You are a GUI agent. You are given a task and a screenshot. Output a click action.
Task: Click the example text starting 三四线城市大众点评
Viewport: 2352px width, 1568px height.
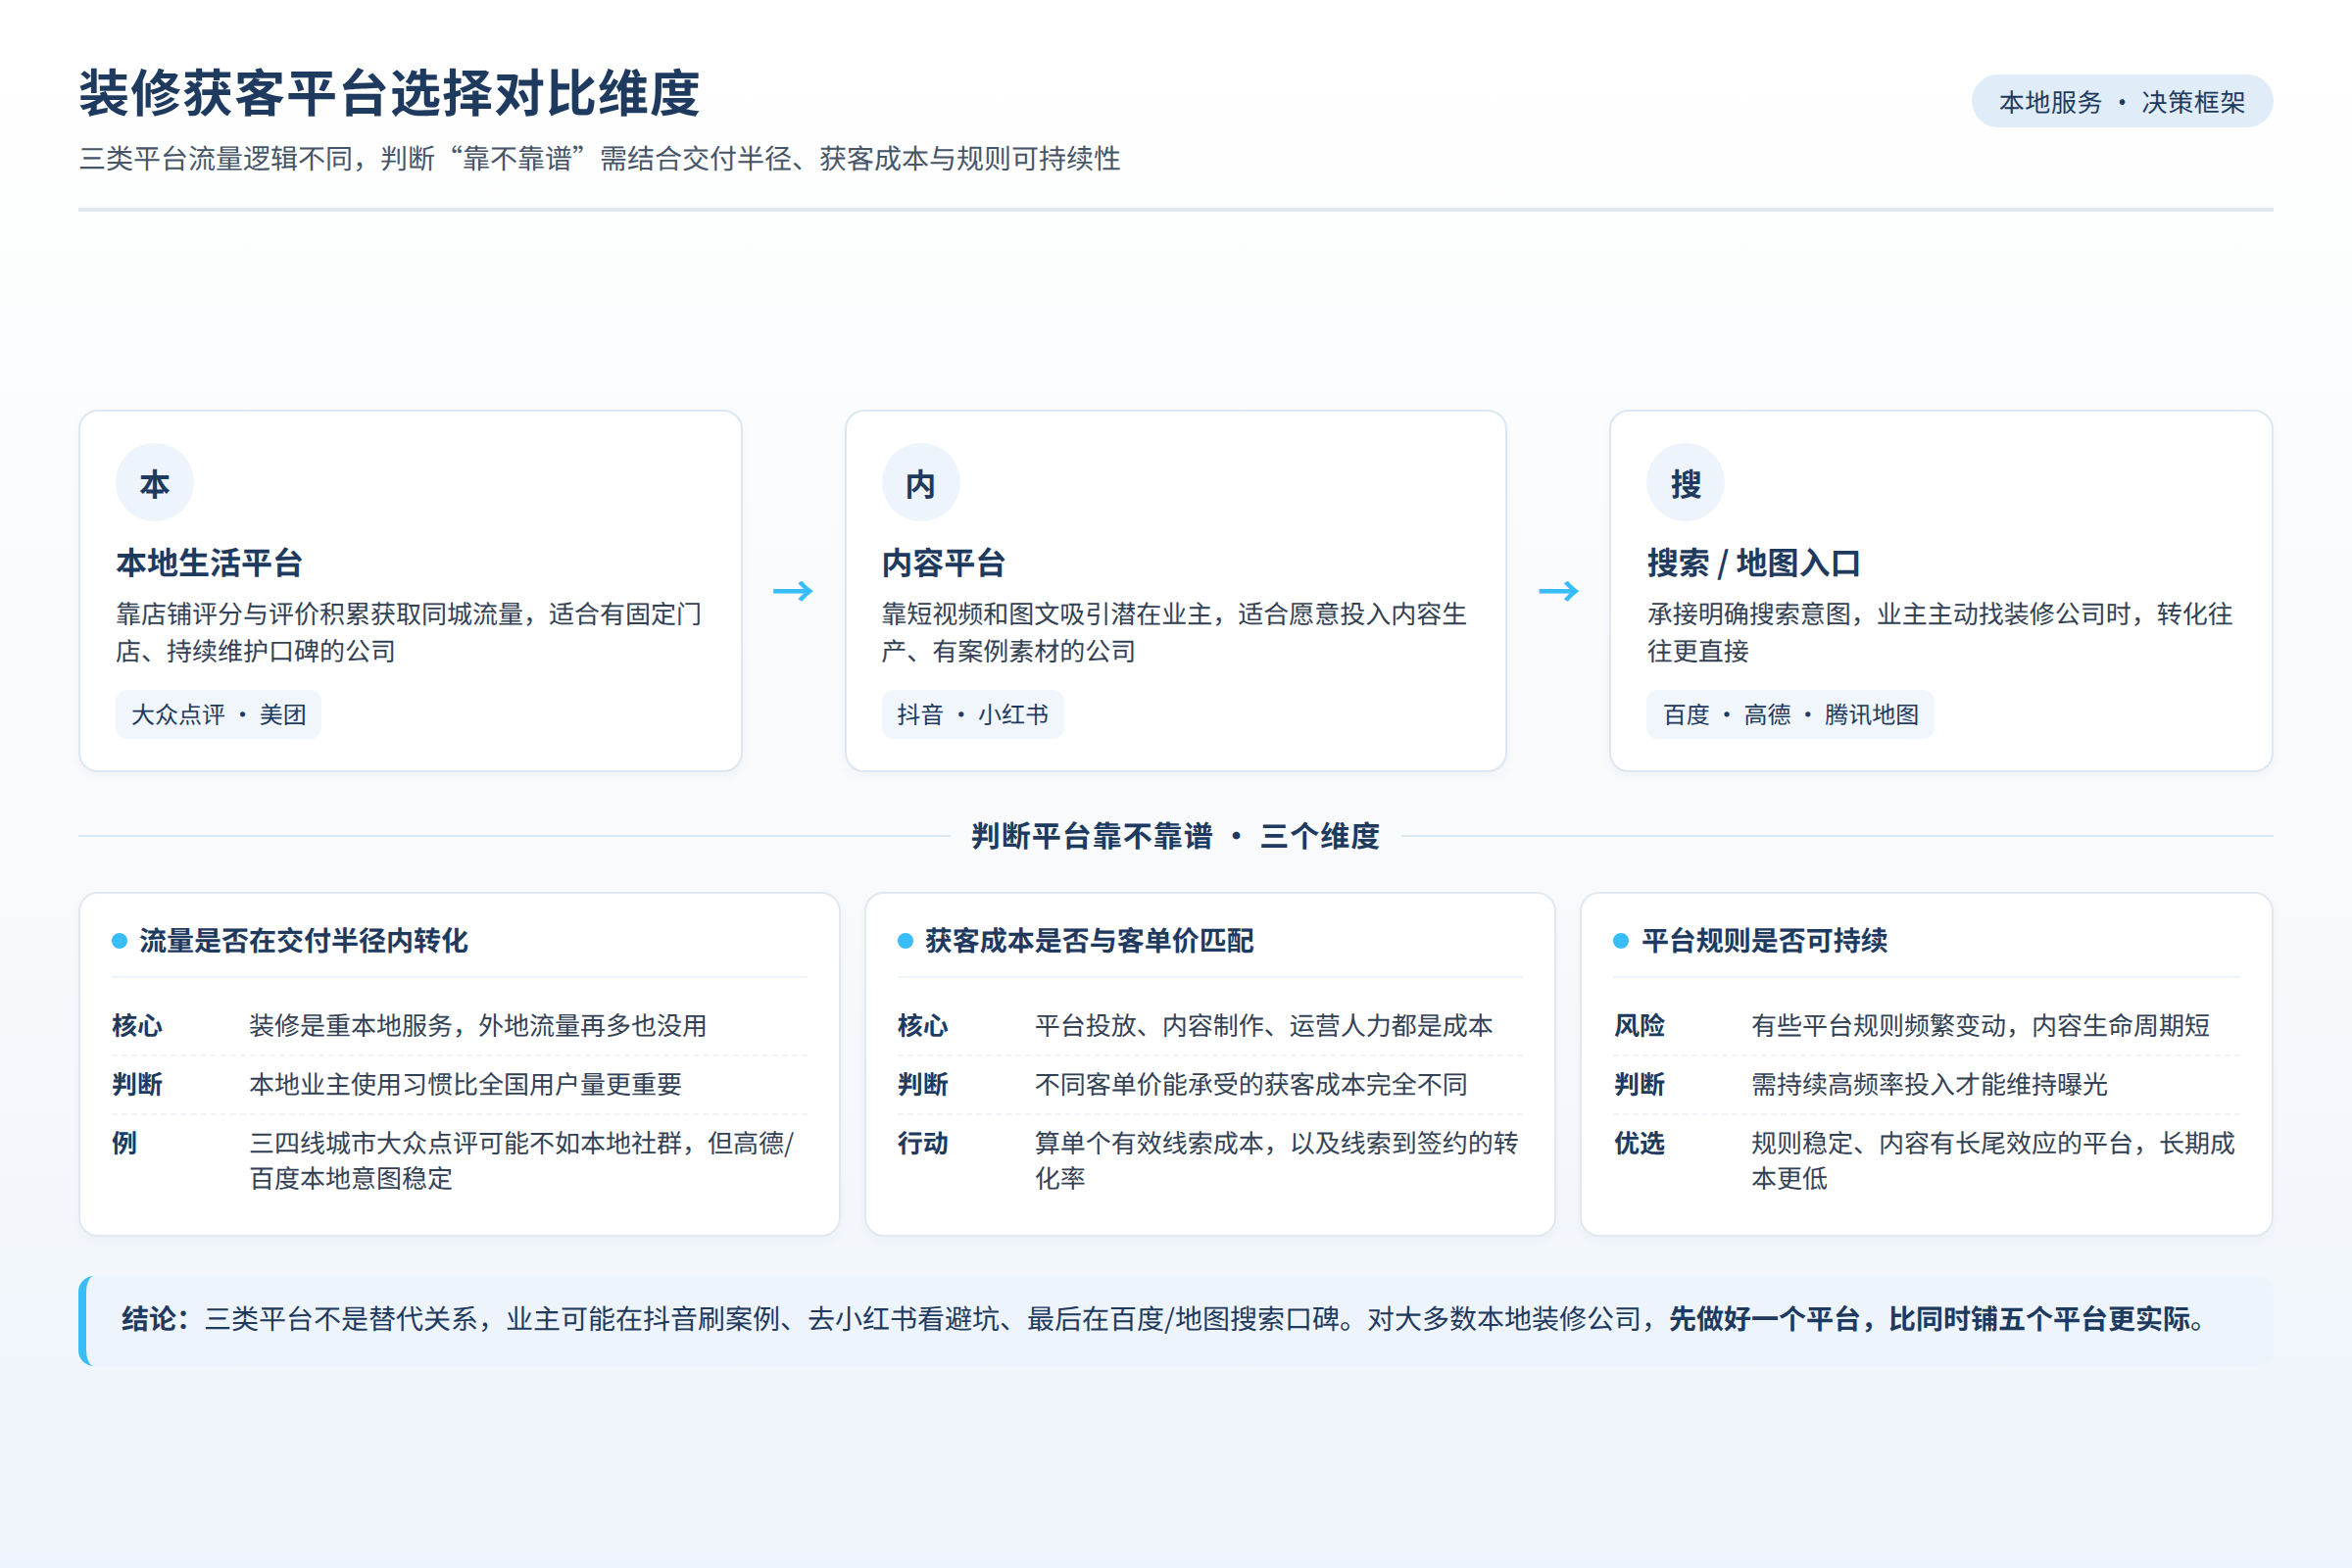point(521,1160)
